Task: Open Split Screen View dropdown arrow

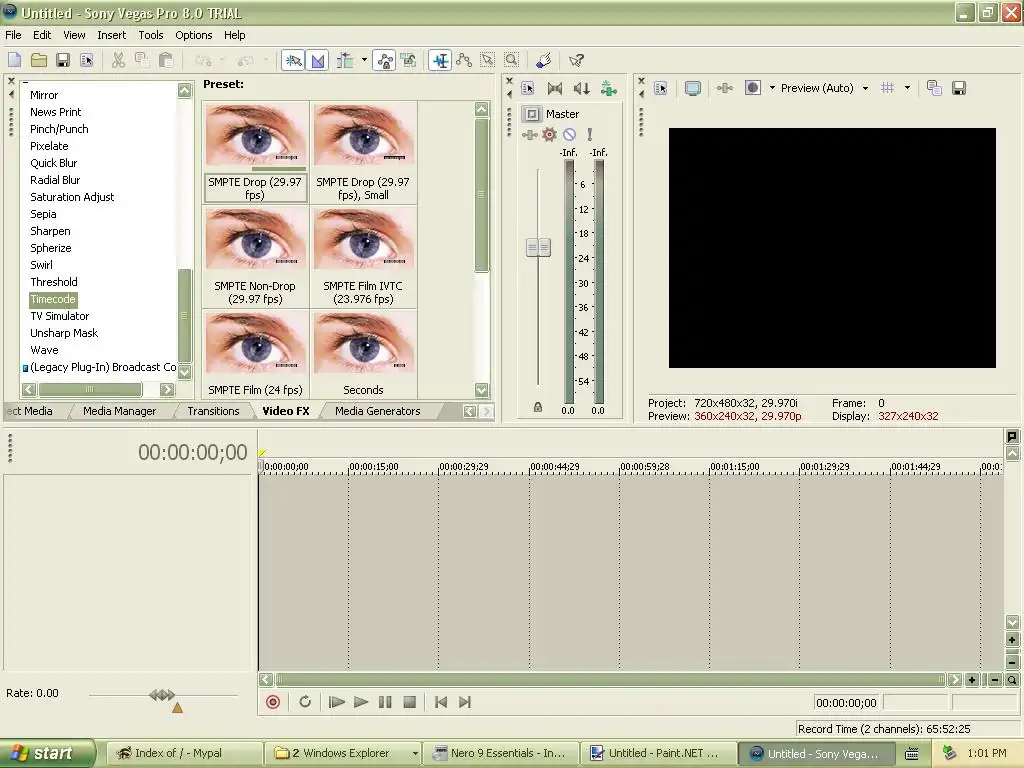Action: point(772,88)
